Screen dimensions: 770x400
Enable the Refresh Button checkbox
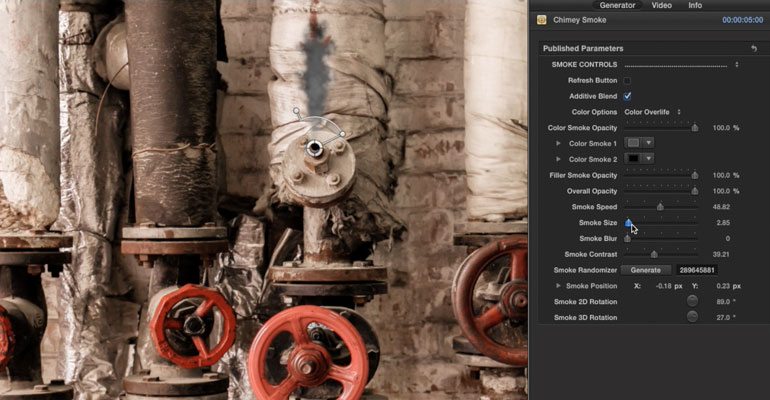(627, 80)
